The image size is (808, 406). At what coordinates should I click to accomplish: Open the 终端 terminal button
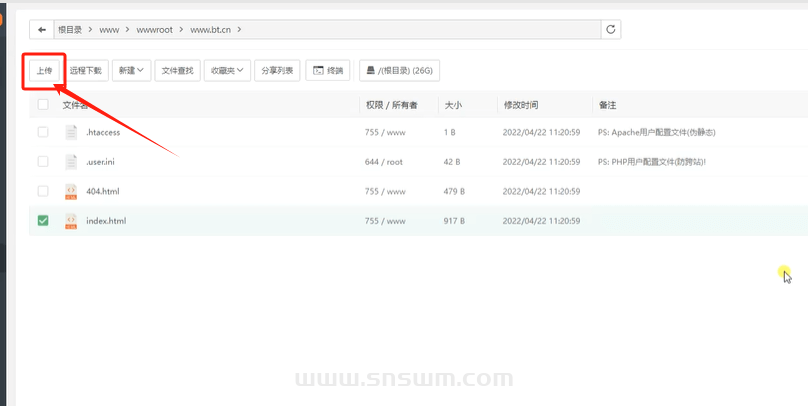328,71
